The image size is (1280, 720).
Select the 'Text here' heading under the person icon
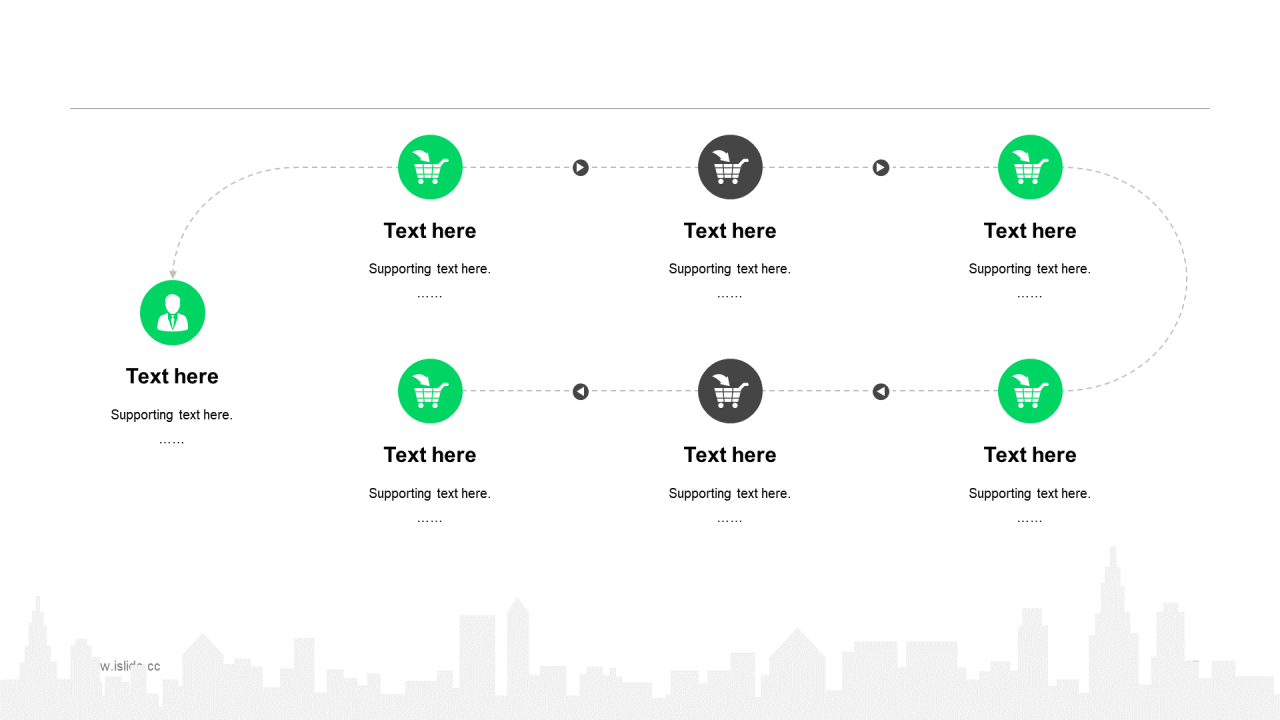click(x=172, y=376)
